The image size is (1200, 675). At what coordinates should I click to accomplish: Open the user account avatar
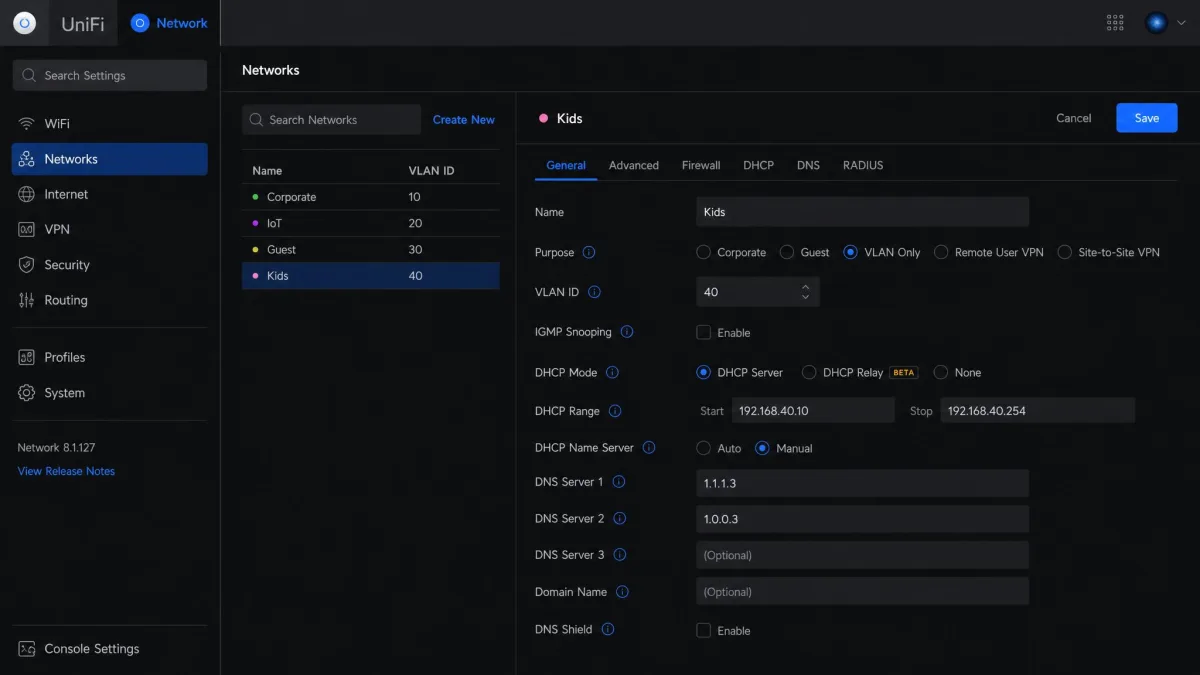click(x=1157, y=22)
